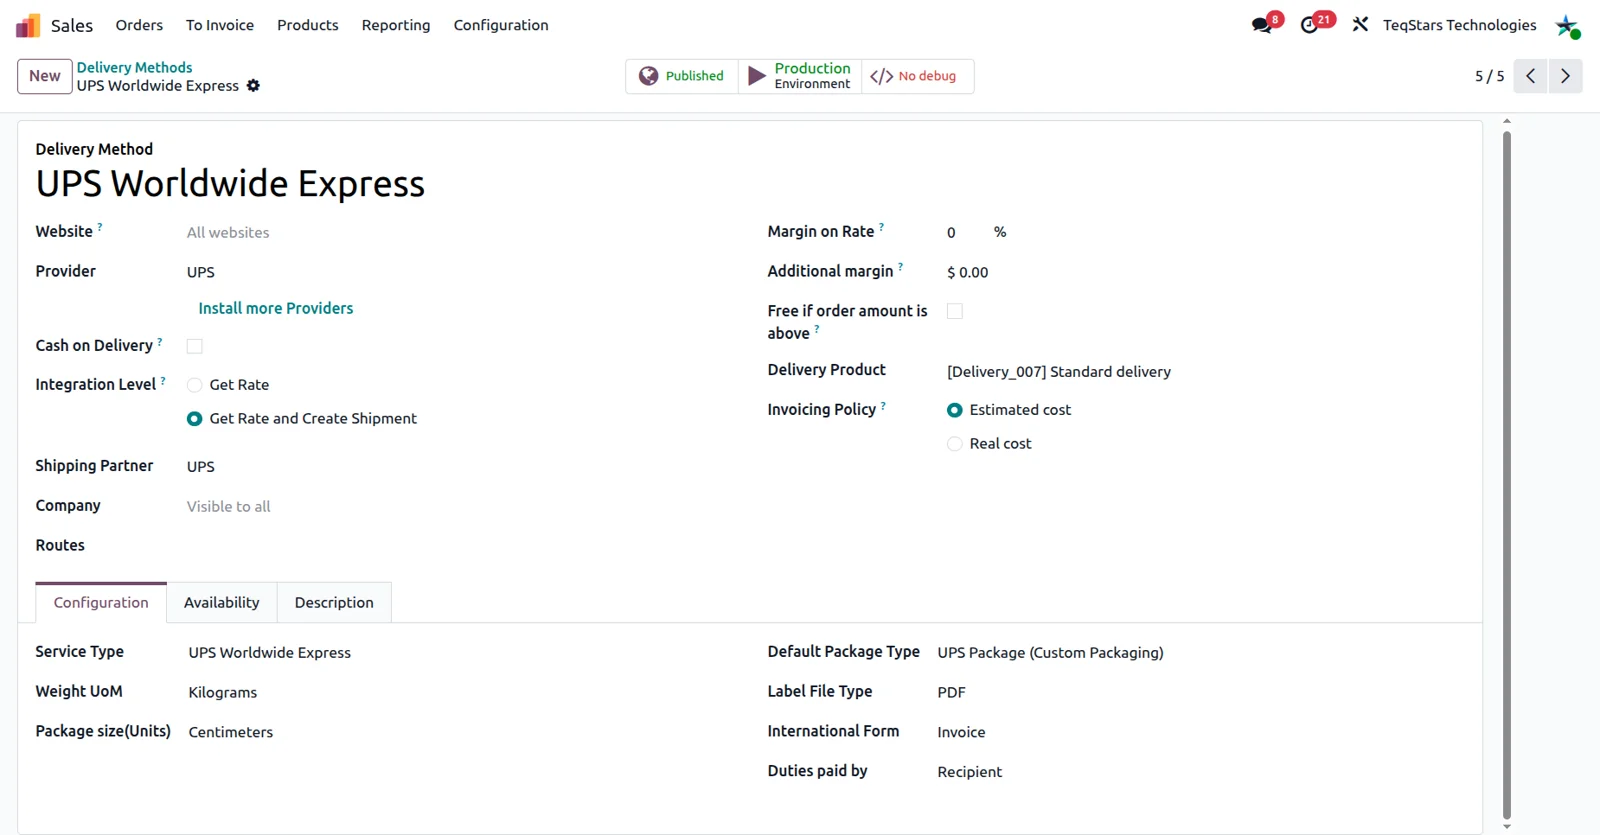
Task: Show Invoicing Policy help tooltip
Action: [883, 405]
